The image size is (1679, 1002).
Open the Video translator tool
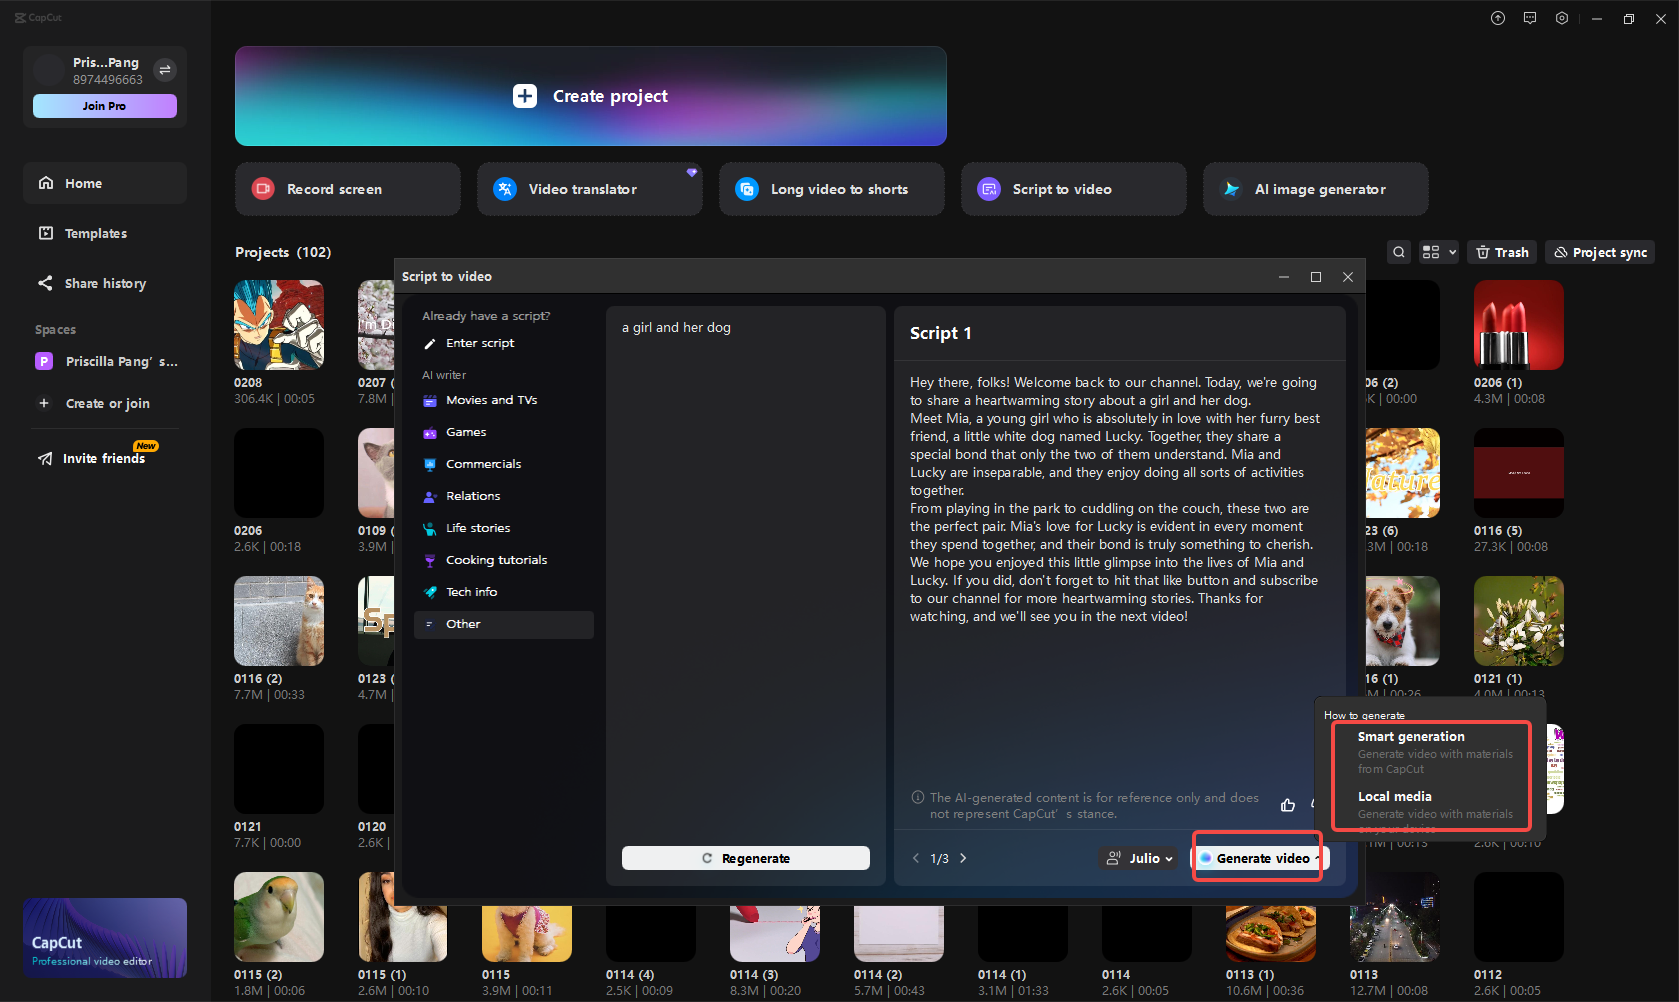click(x=589, y=189)
